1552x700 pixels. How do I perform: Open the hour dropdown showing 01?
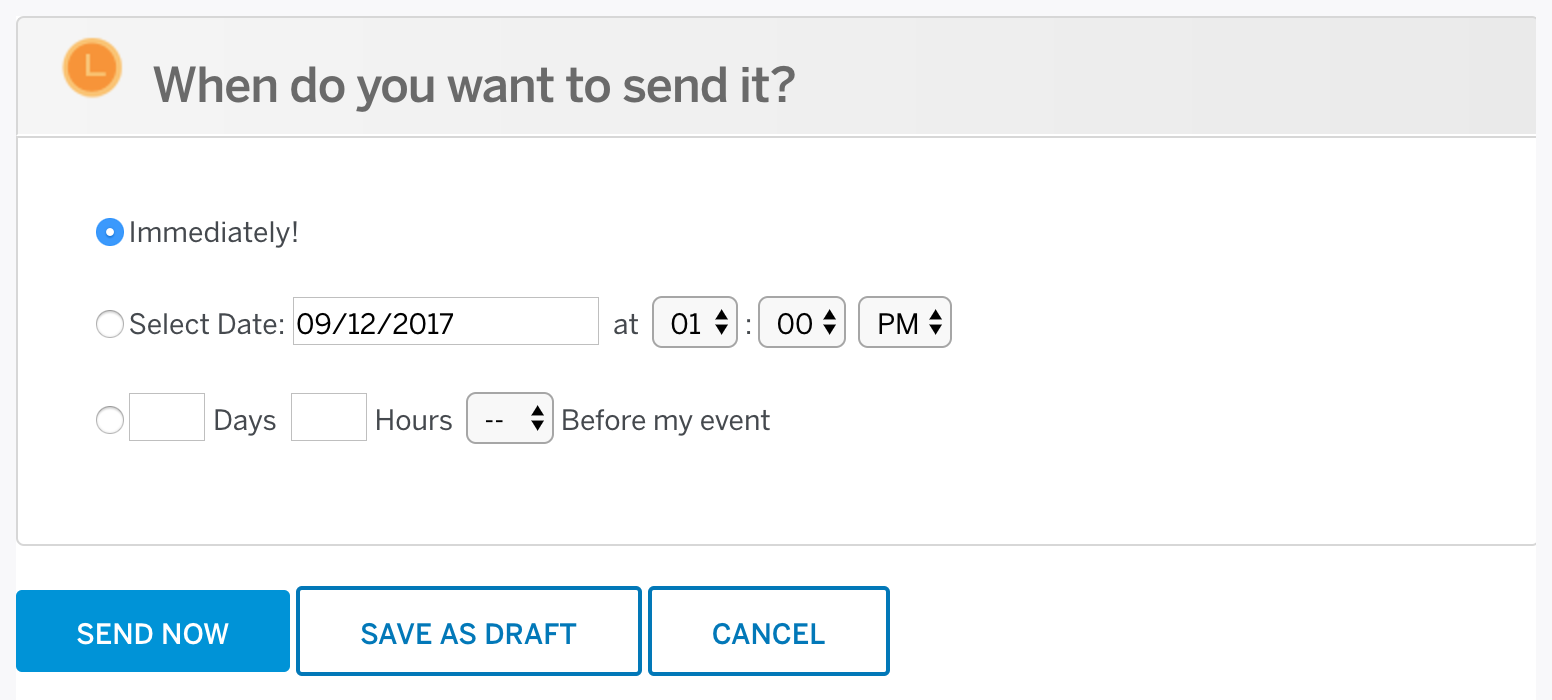pyautogui.click(x=695, y=322)
